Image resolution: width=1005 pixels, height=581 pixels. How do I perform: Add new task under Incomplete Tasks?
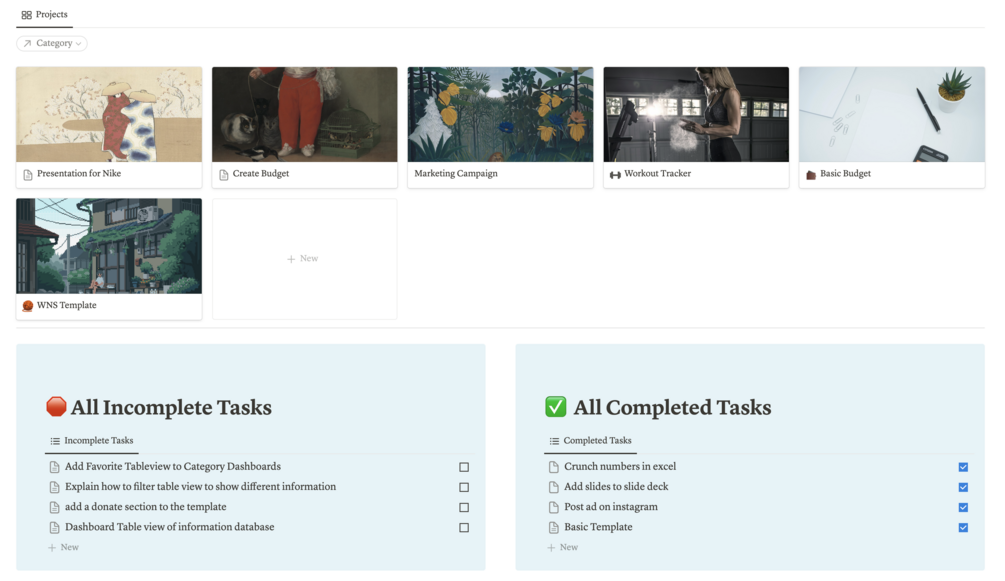coord(63,548)
